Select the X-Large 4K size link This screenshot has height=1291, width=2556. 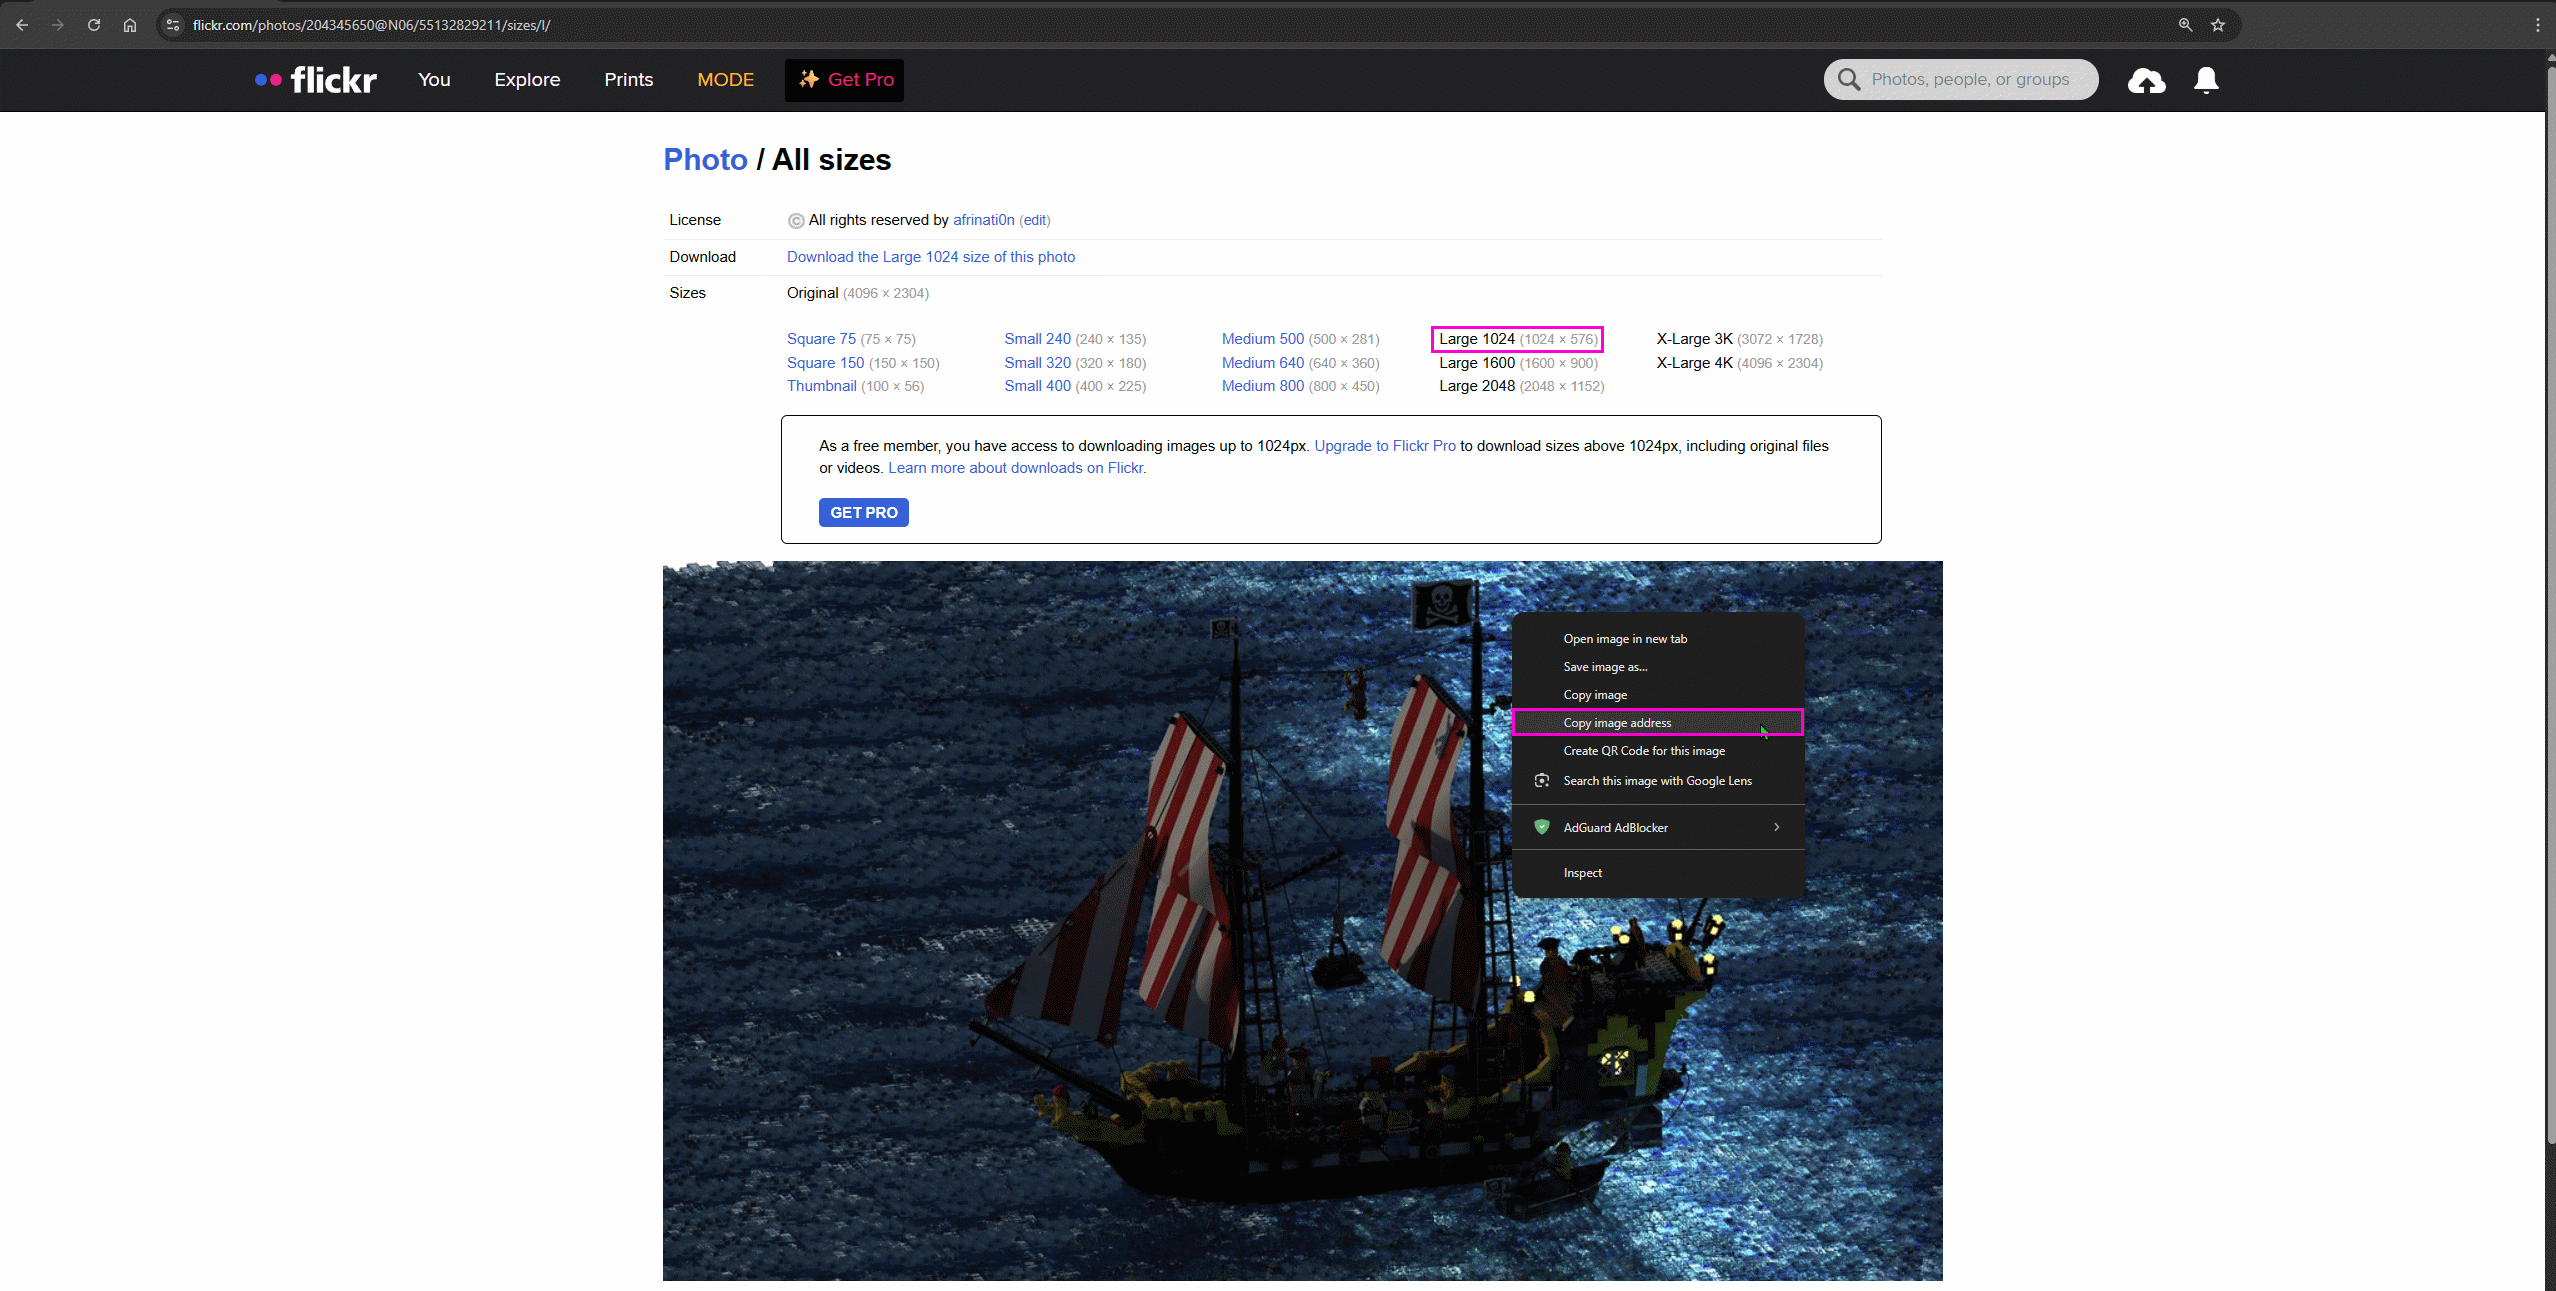tap(1694, 362)
